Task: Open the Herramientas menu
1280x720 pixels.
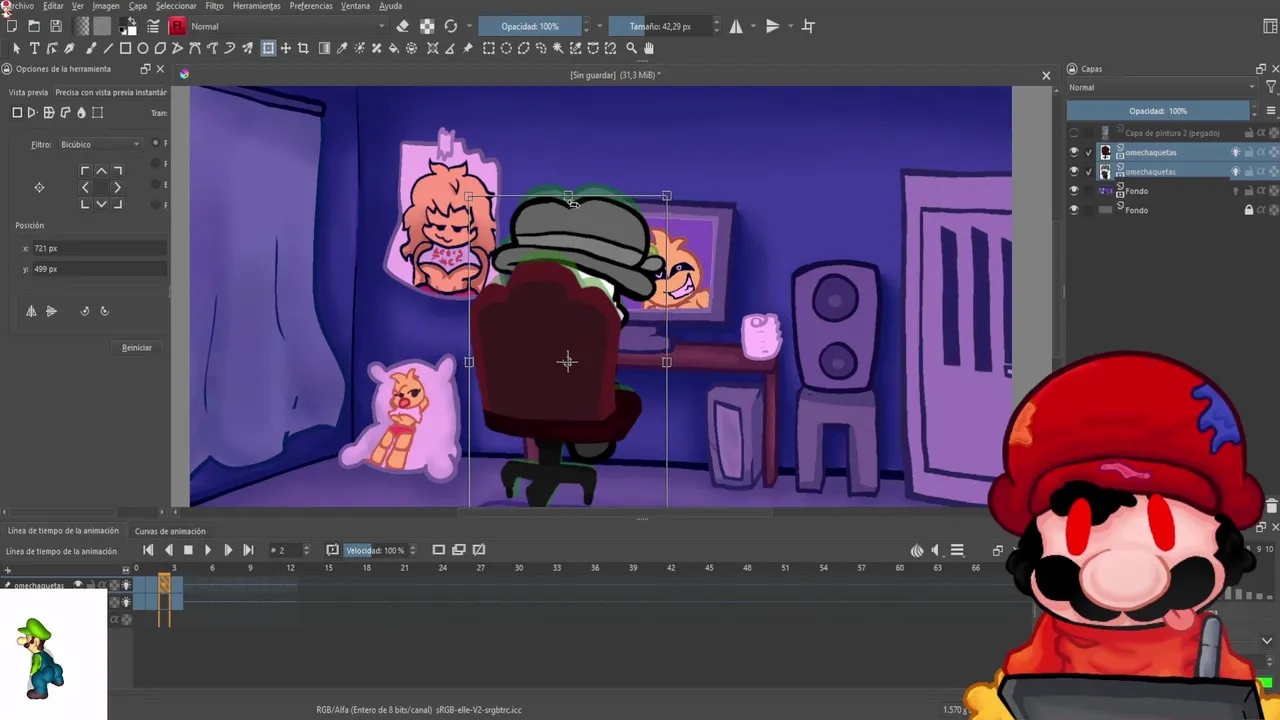Action: point(257,6)
